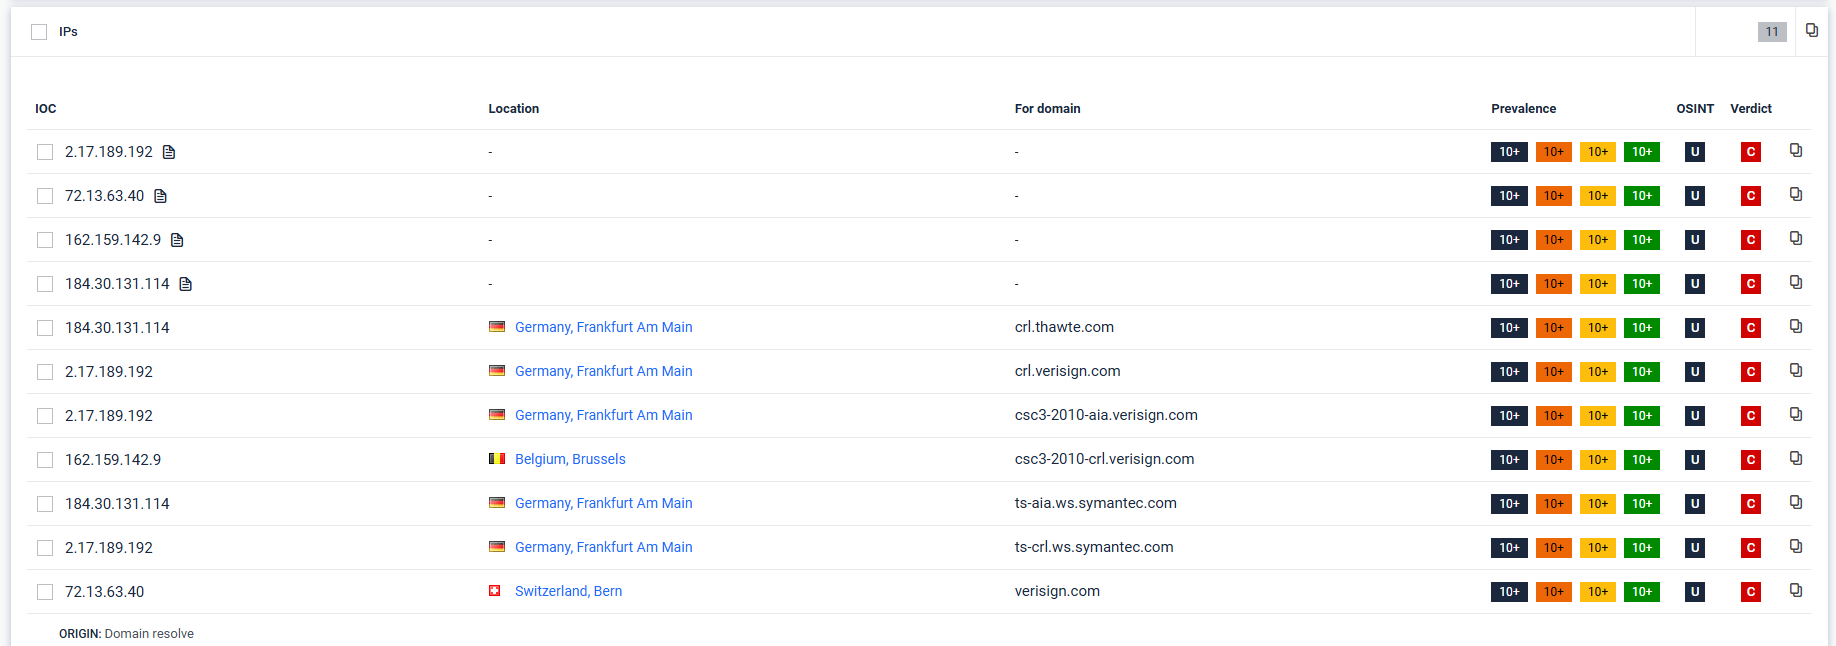Screen dimensions: 1836x646
Task: Click document icon next to 162.159.142.9
Action: [177, 240]
